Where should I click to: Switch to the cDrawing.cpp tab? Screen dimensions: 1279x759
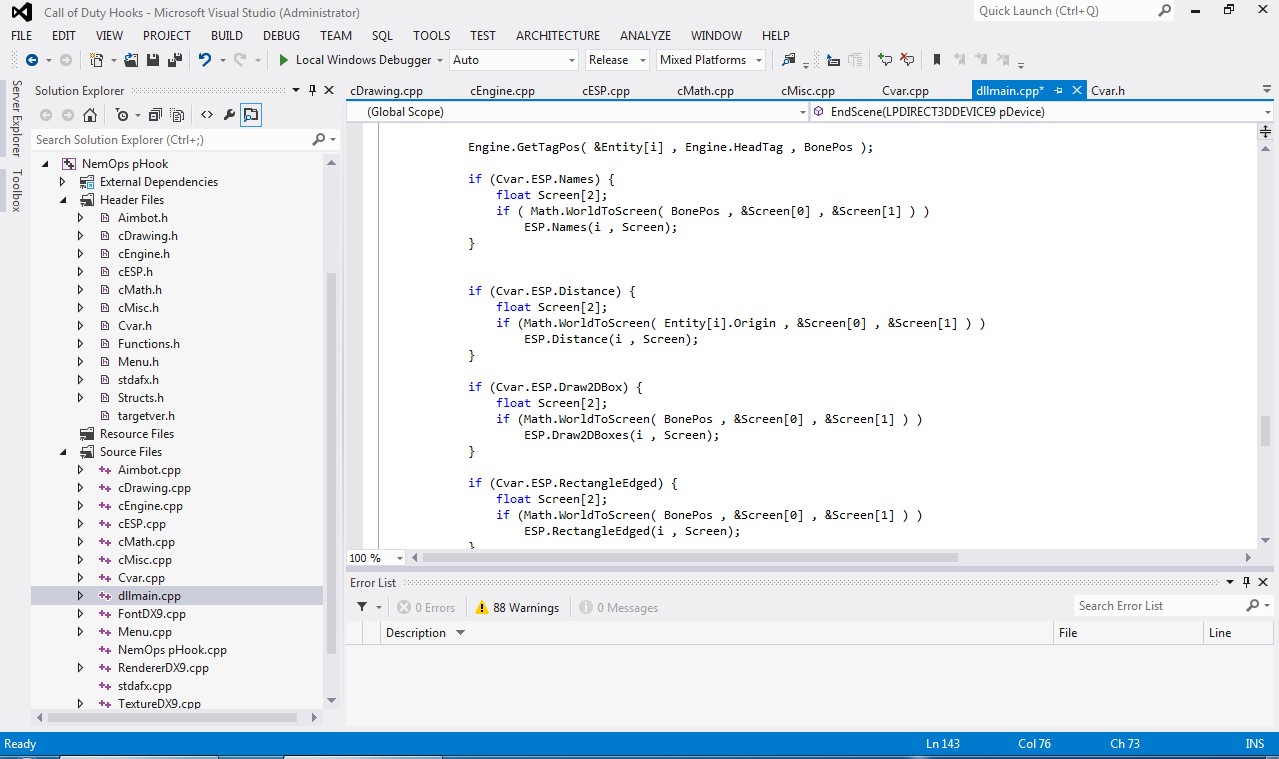386,91
